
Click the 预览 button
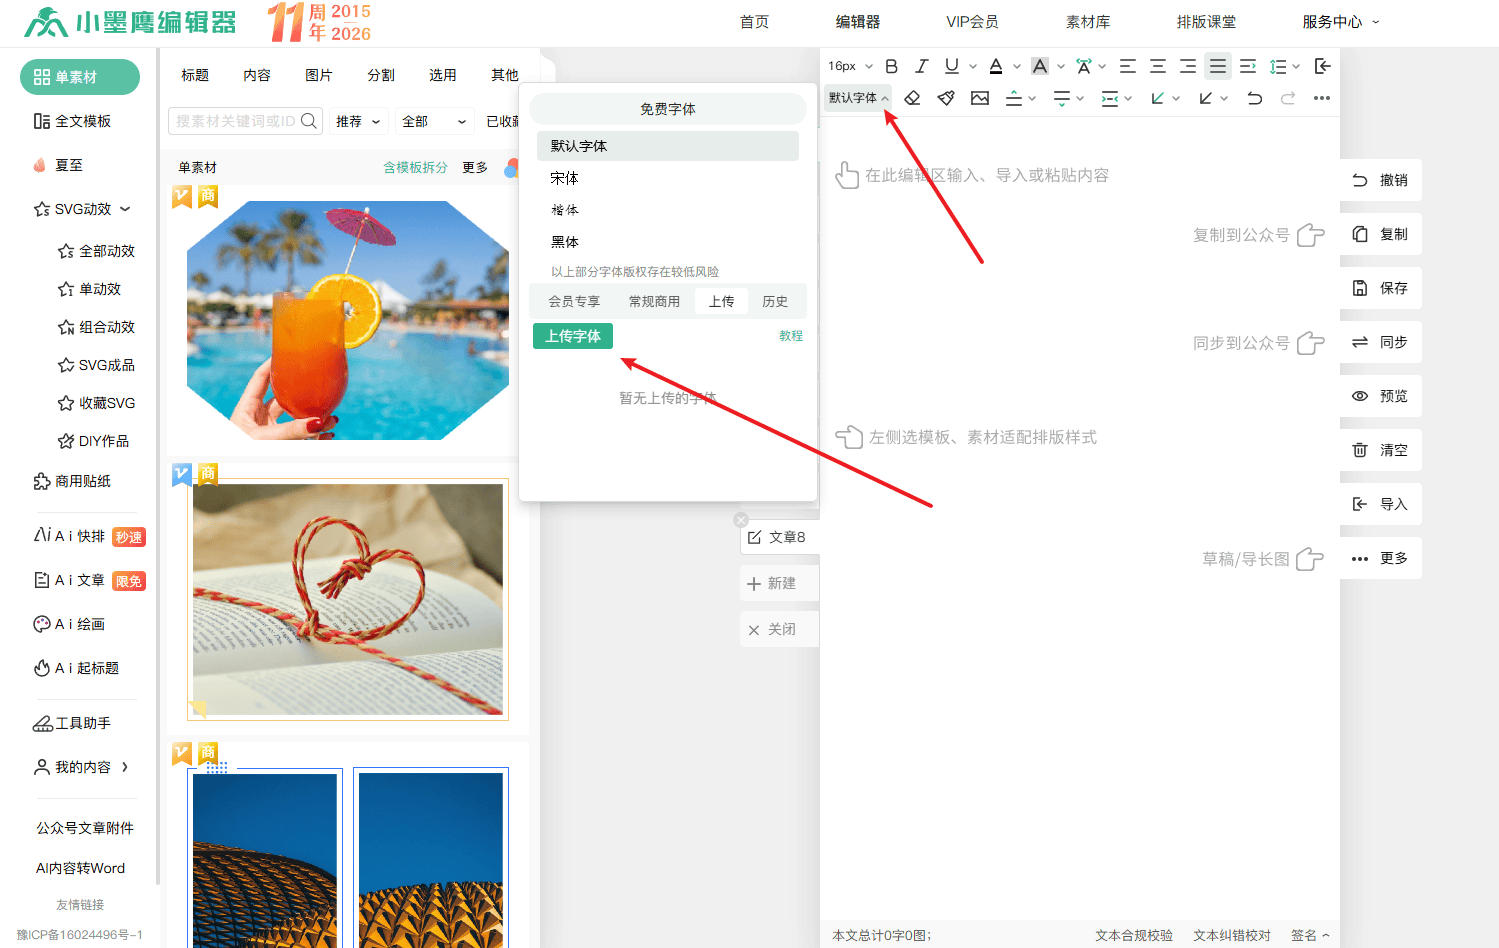tap(1381, 396)
